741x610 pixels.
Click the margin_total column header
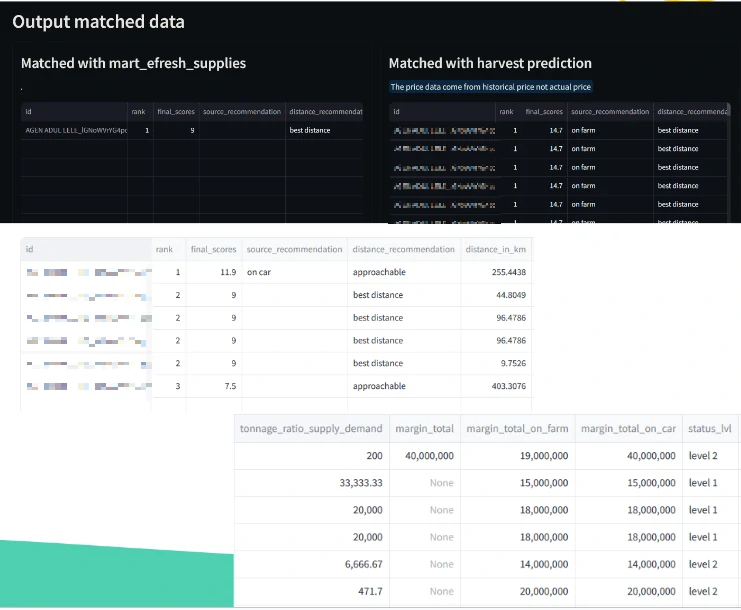(x=425, y=429)
